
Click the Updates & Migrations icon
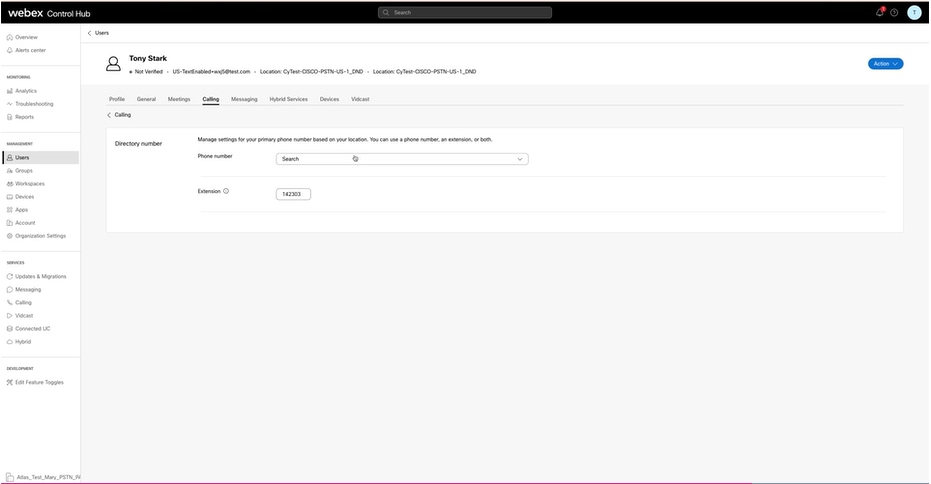pos(10,276)
